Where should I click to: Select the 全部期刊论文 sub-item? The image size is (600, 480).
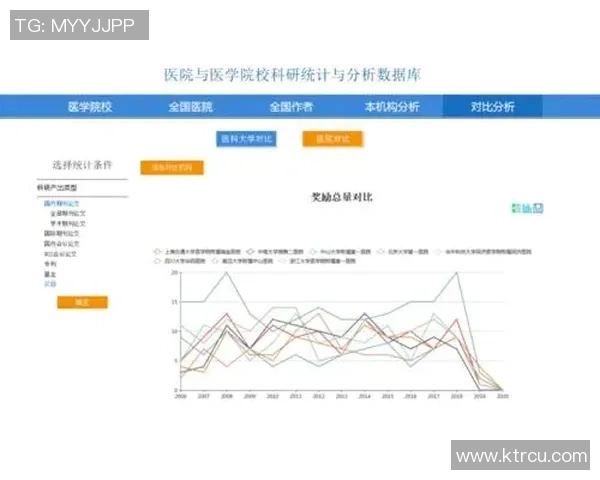68,213
